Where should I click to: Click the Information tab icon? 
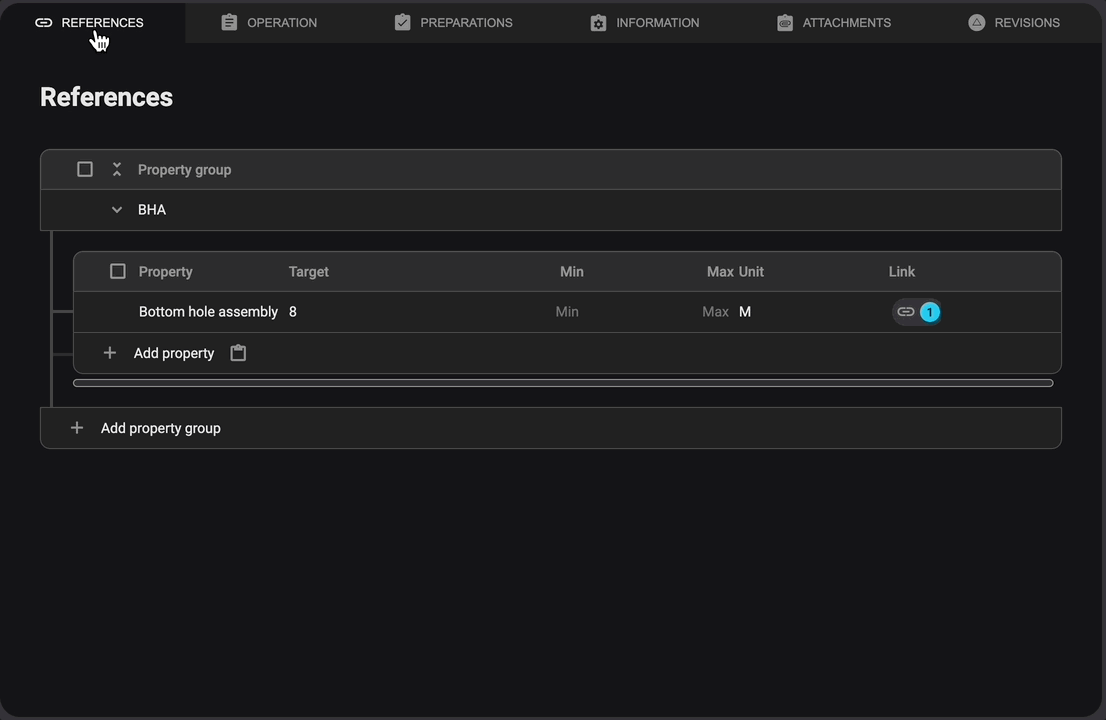pyautogui.click(x=598, y=22)
